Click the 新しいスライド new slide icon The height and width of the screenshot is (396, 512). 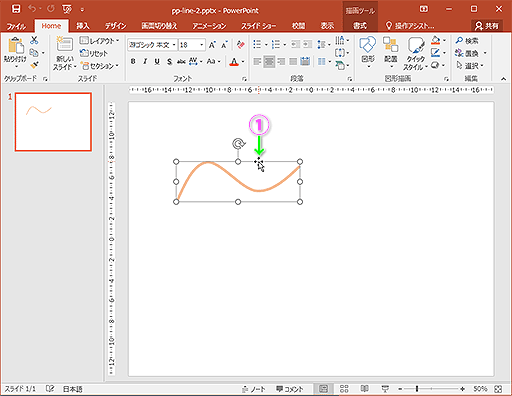pos(64,44)
